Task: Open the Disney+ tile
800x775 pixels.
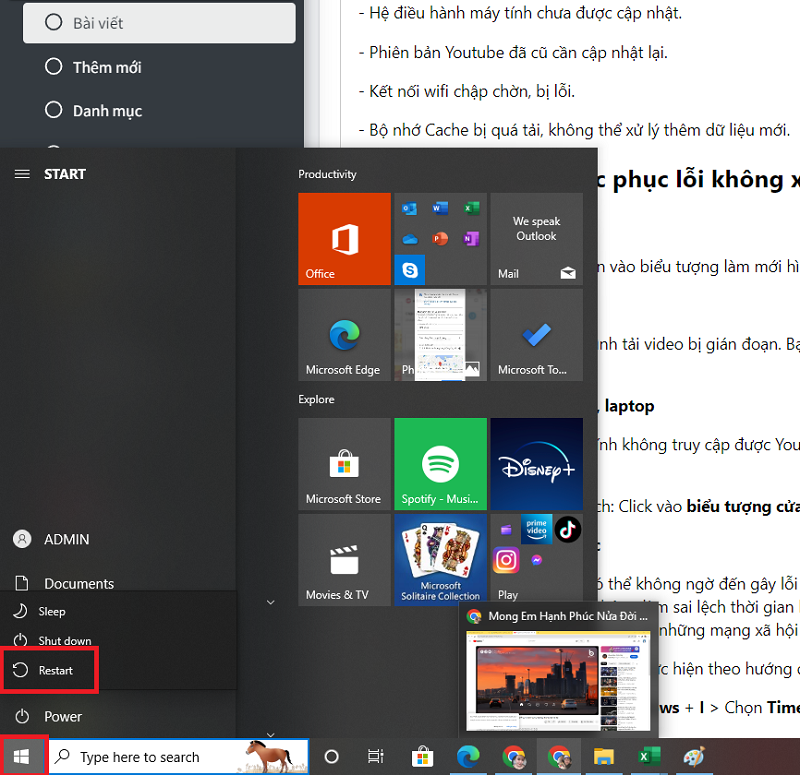Action: (x=537, y=464)
